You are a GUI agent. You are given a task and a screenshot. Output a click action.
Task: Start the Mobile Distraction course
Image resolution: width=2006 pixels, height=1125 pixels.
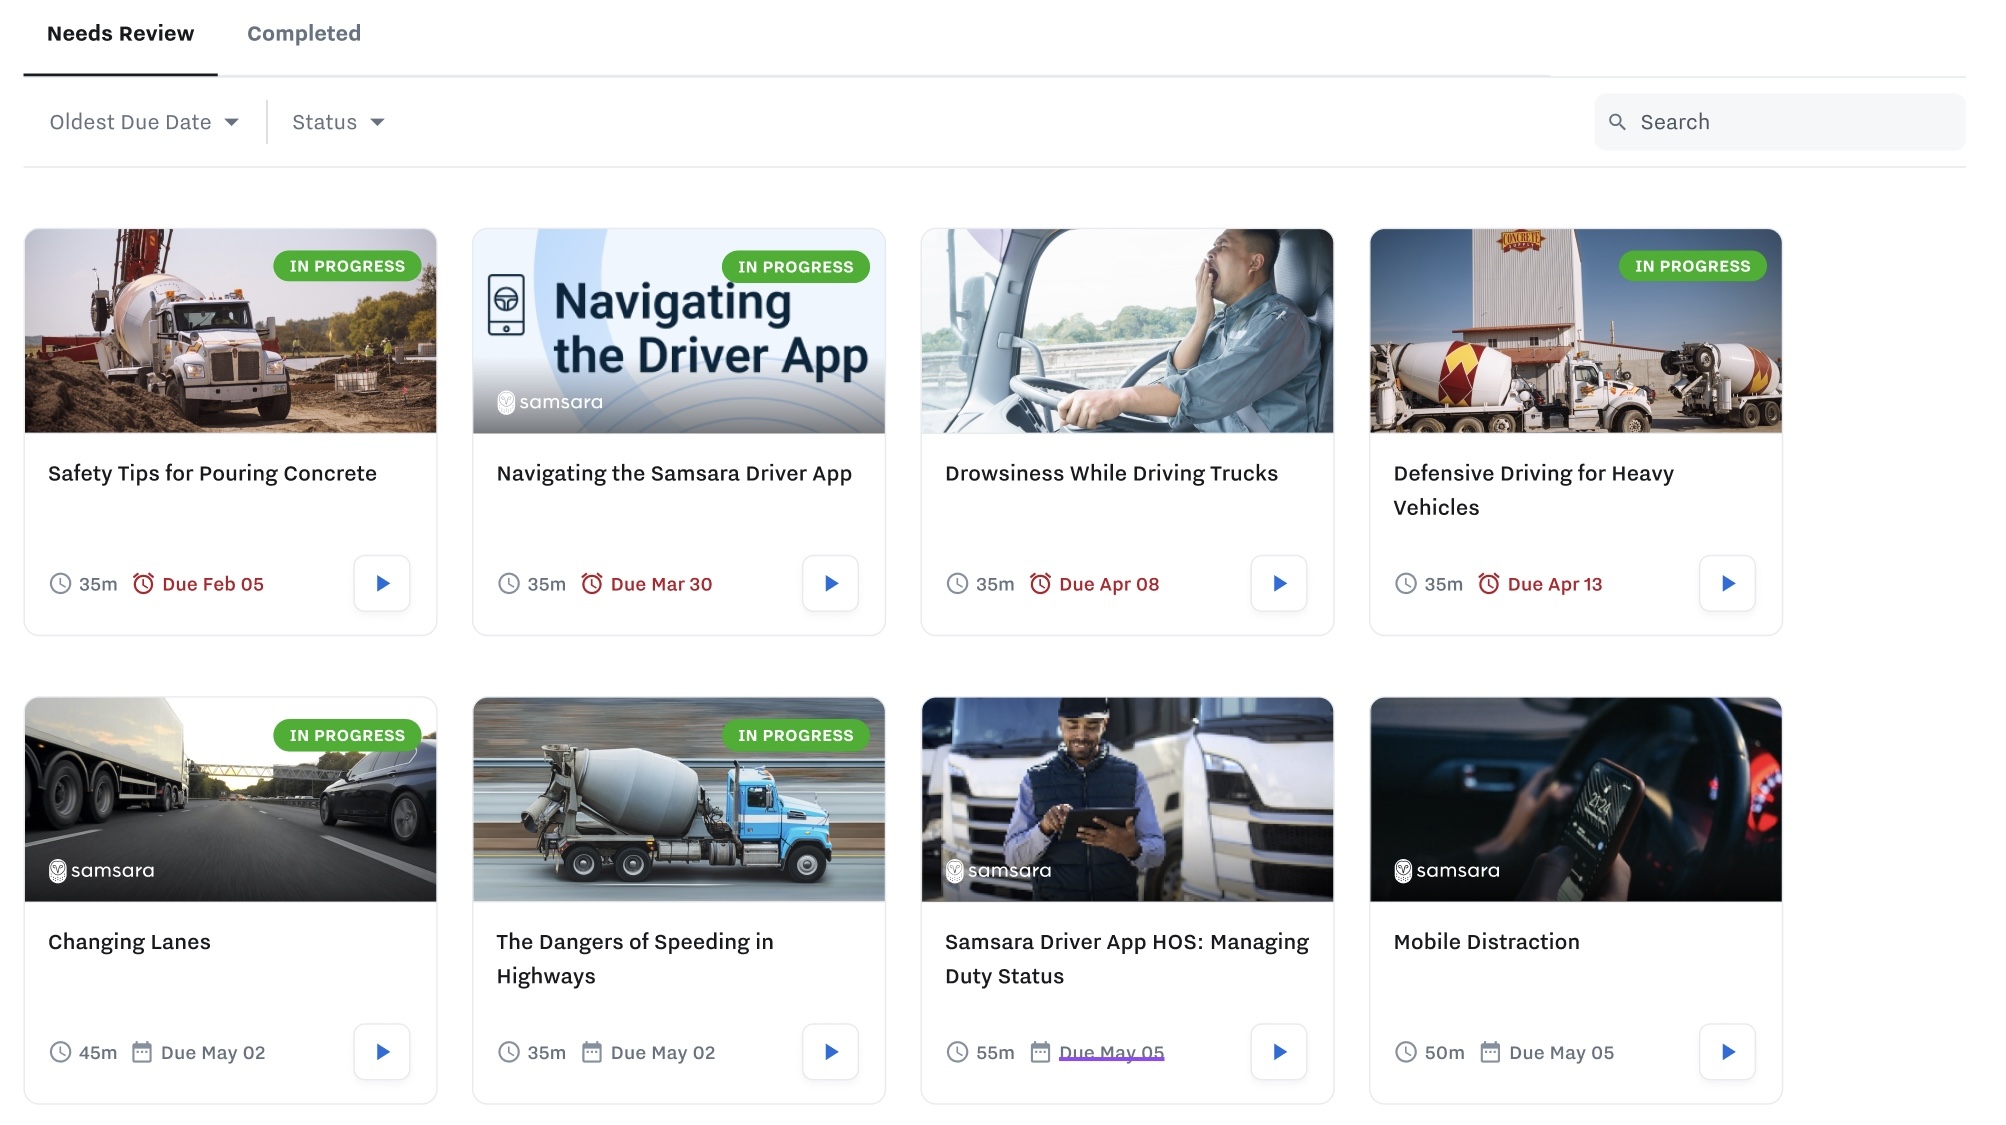[x=1728, y=1052]
